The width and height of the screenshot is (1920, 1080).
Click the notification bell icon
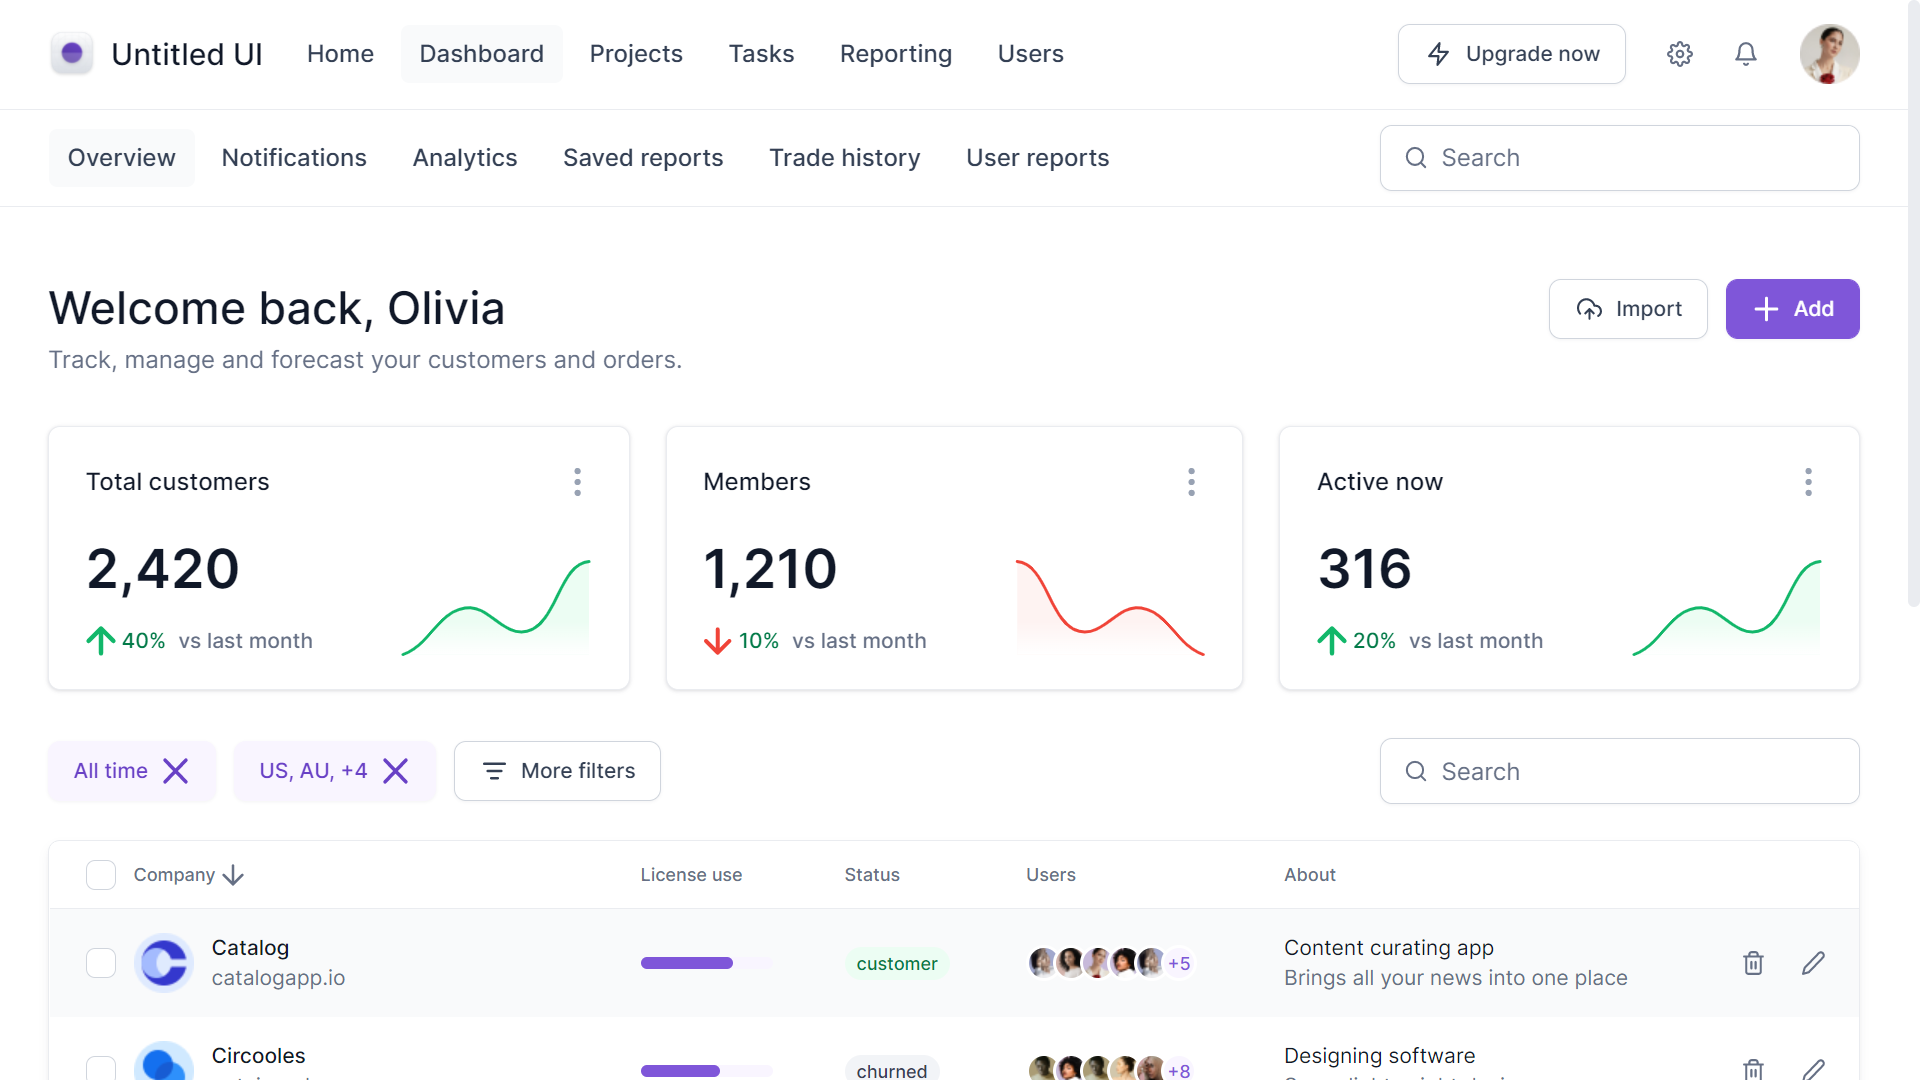tap(1746, 54)
